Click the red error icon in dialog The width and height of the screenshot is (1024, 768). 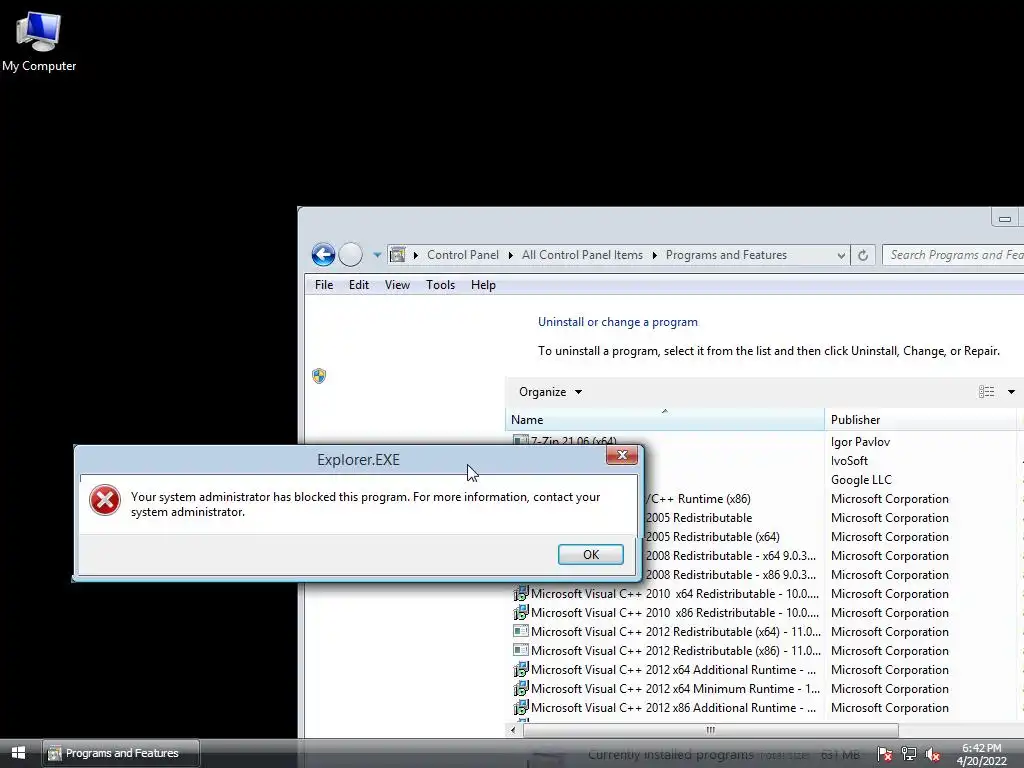[105, 500]
